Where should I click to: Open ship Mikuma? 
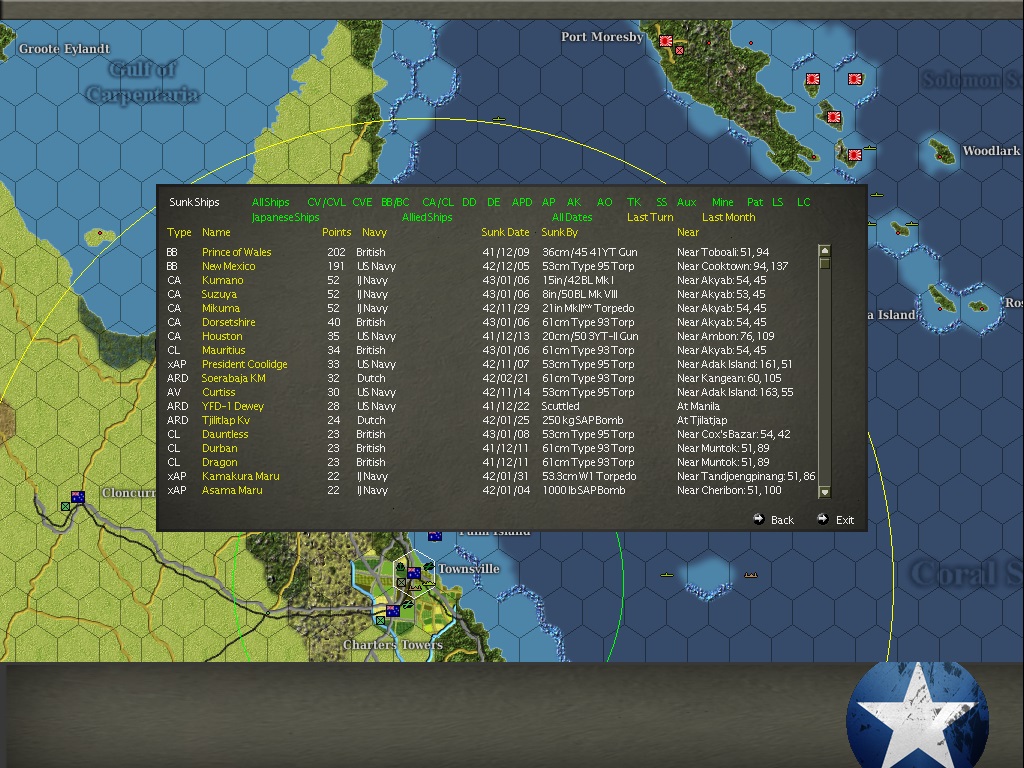221,308
